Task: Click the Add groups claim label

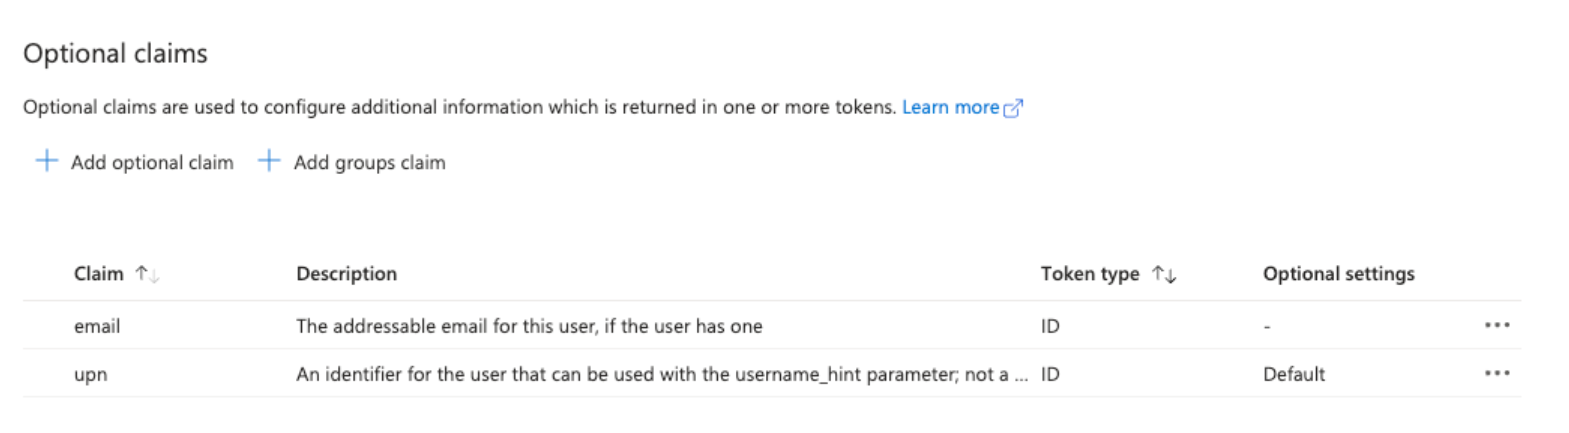Action: point(369,162)
